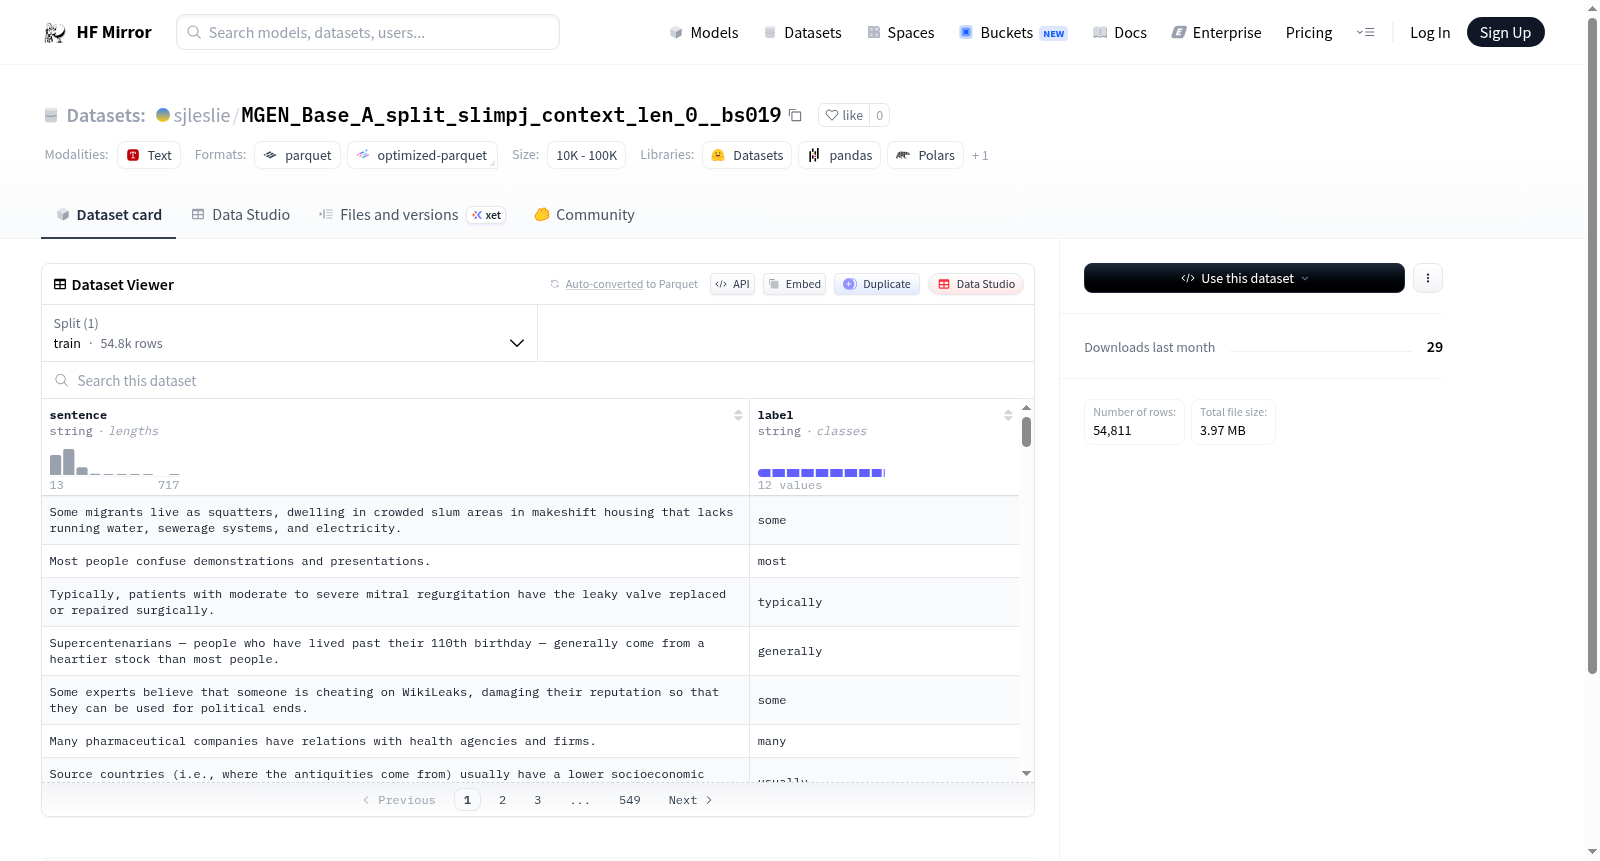Image resolution: width=1600 pixels, height=861 pixels.
Task: Select the optimized-parquet format tag
Action: (422, 155)
